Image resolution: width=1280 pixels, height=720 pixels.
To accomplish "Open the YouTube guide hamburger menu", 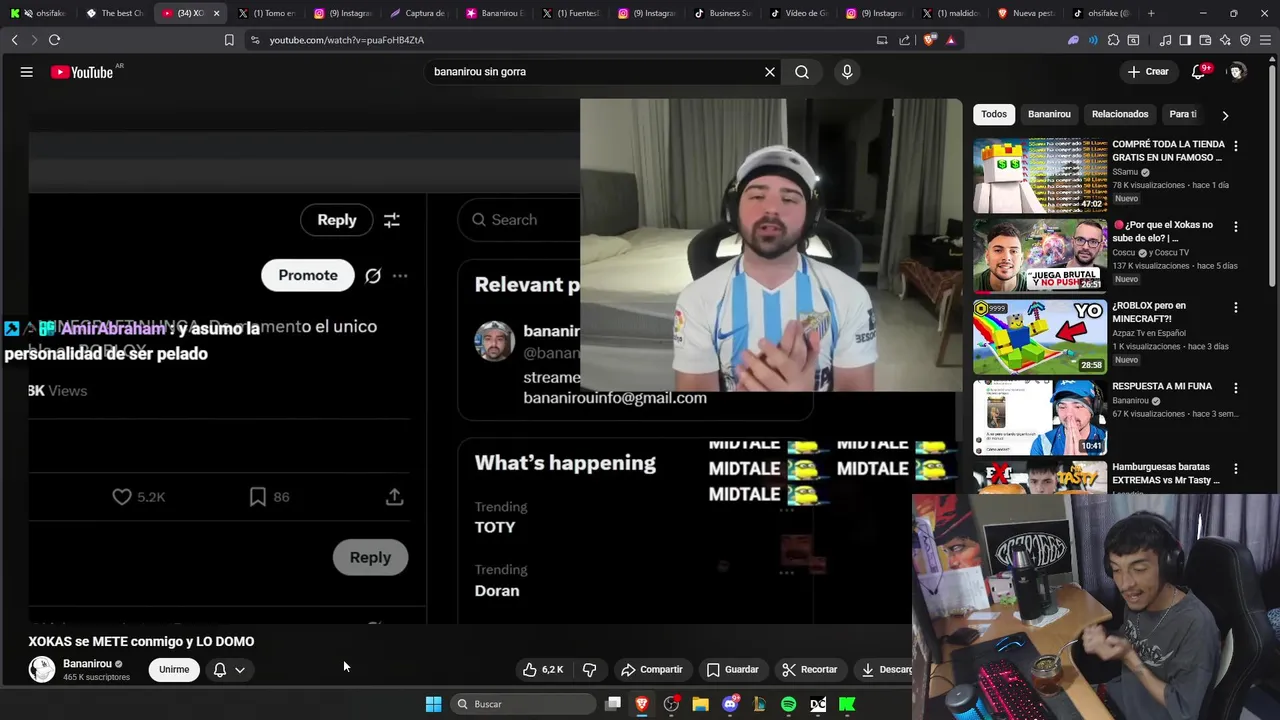I will pyautogui.click(x=27, y=72).
